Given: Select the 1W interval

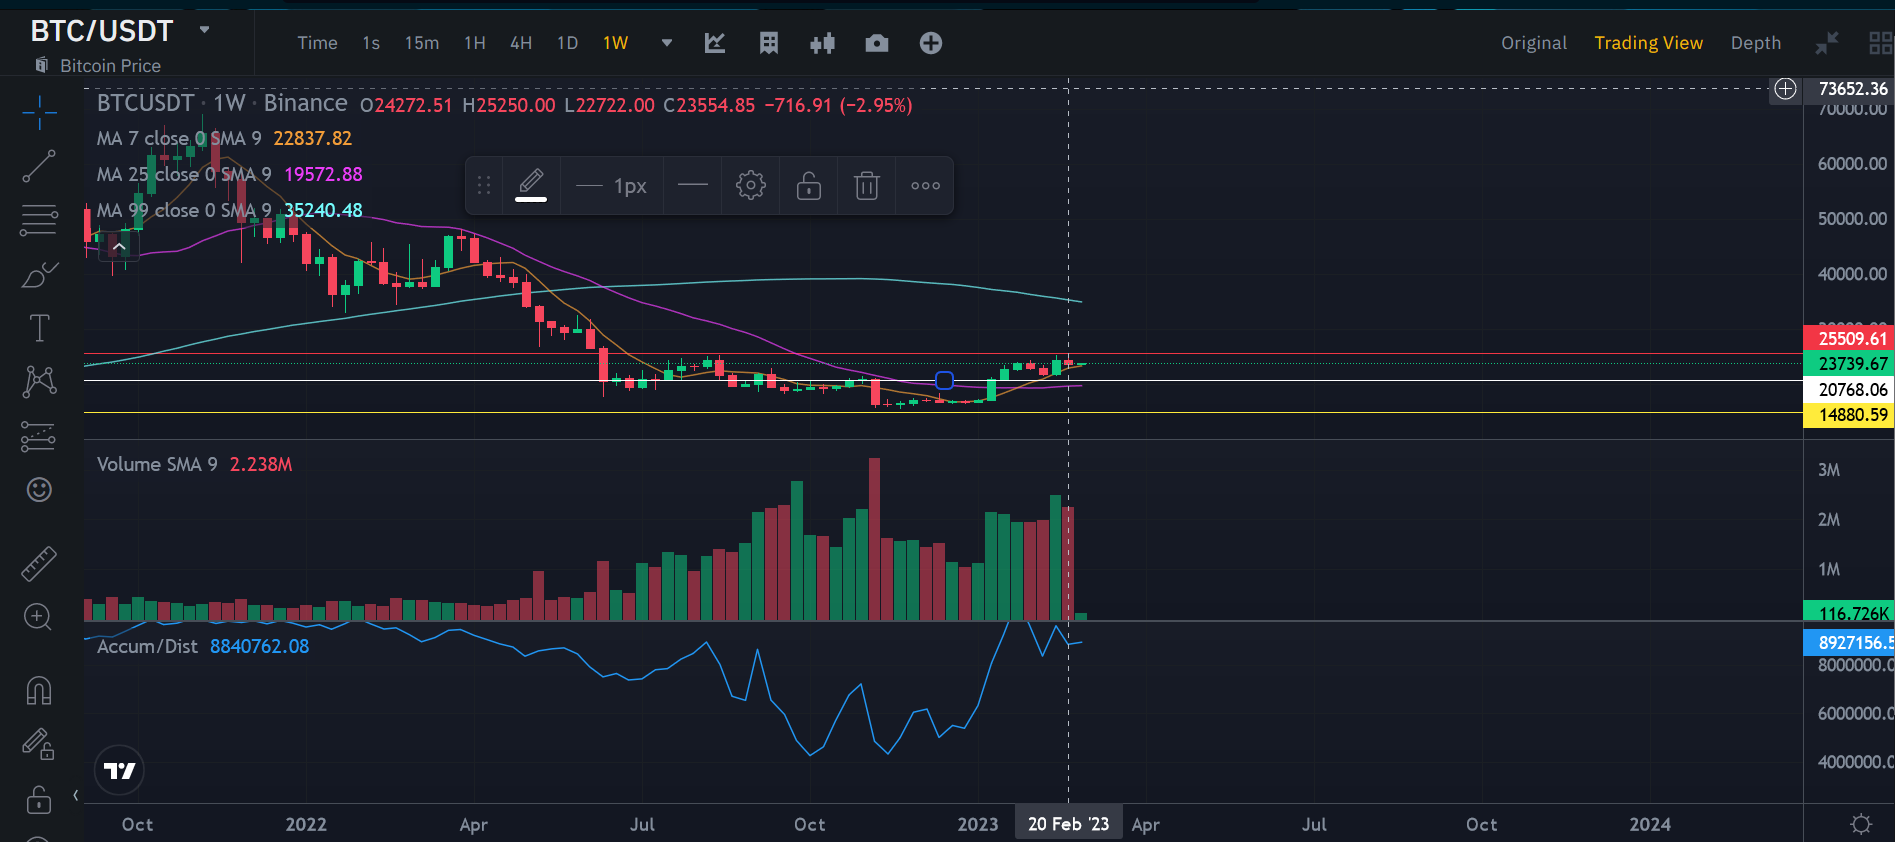Looking at the screenshot, I should coord(616,43).
